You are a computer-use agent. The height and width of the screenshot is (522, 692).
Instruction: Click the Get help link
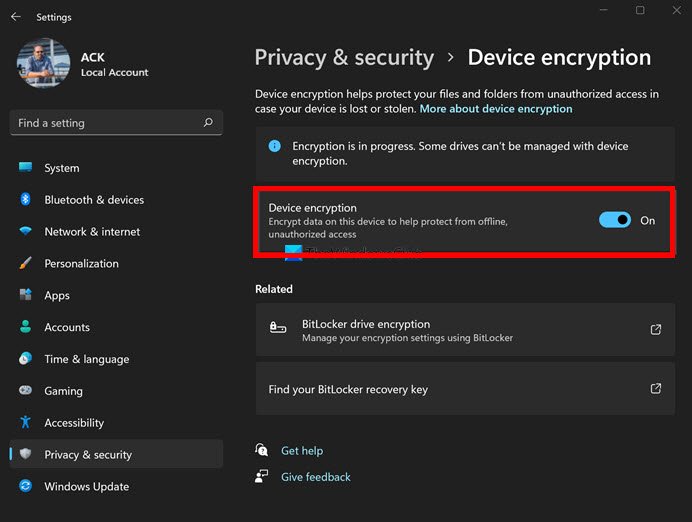pos(302,451)
